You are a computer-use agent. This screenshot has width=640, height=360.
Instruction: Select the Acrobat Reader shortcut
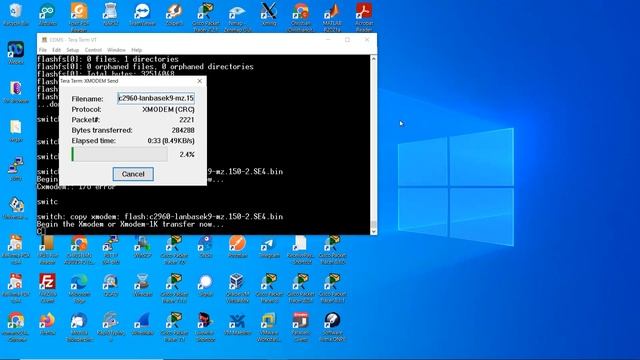[364, 16]
